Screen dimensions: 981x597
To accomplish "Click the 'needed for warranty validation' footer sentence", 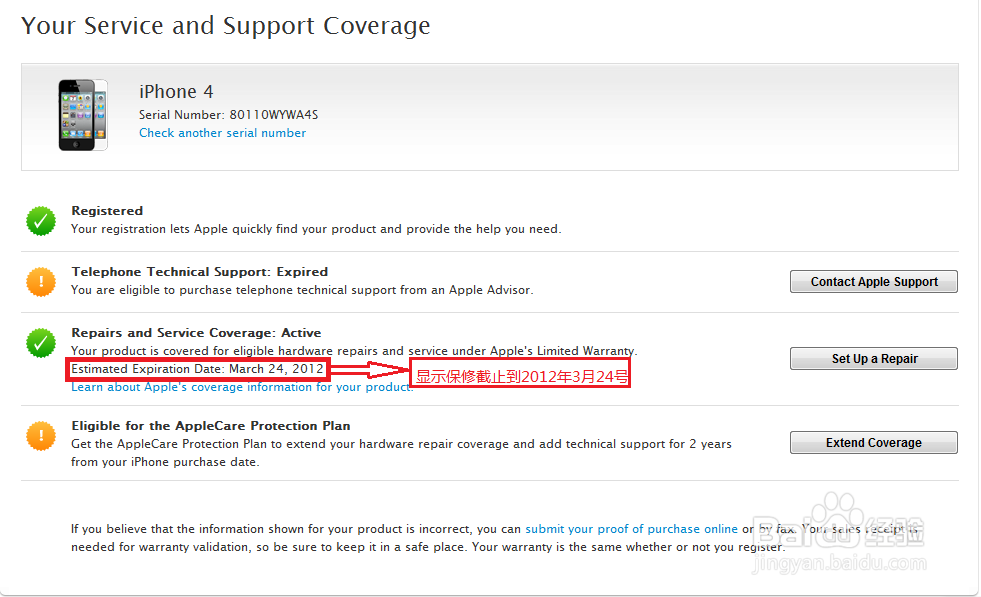I will [x=428, y=547].
